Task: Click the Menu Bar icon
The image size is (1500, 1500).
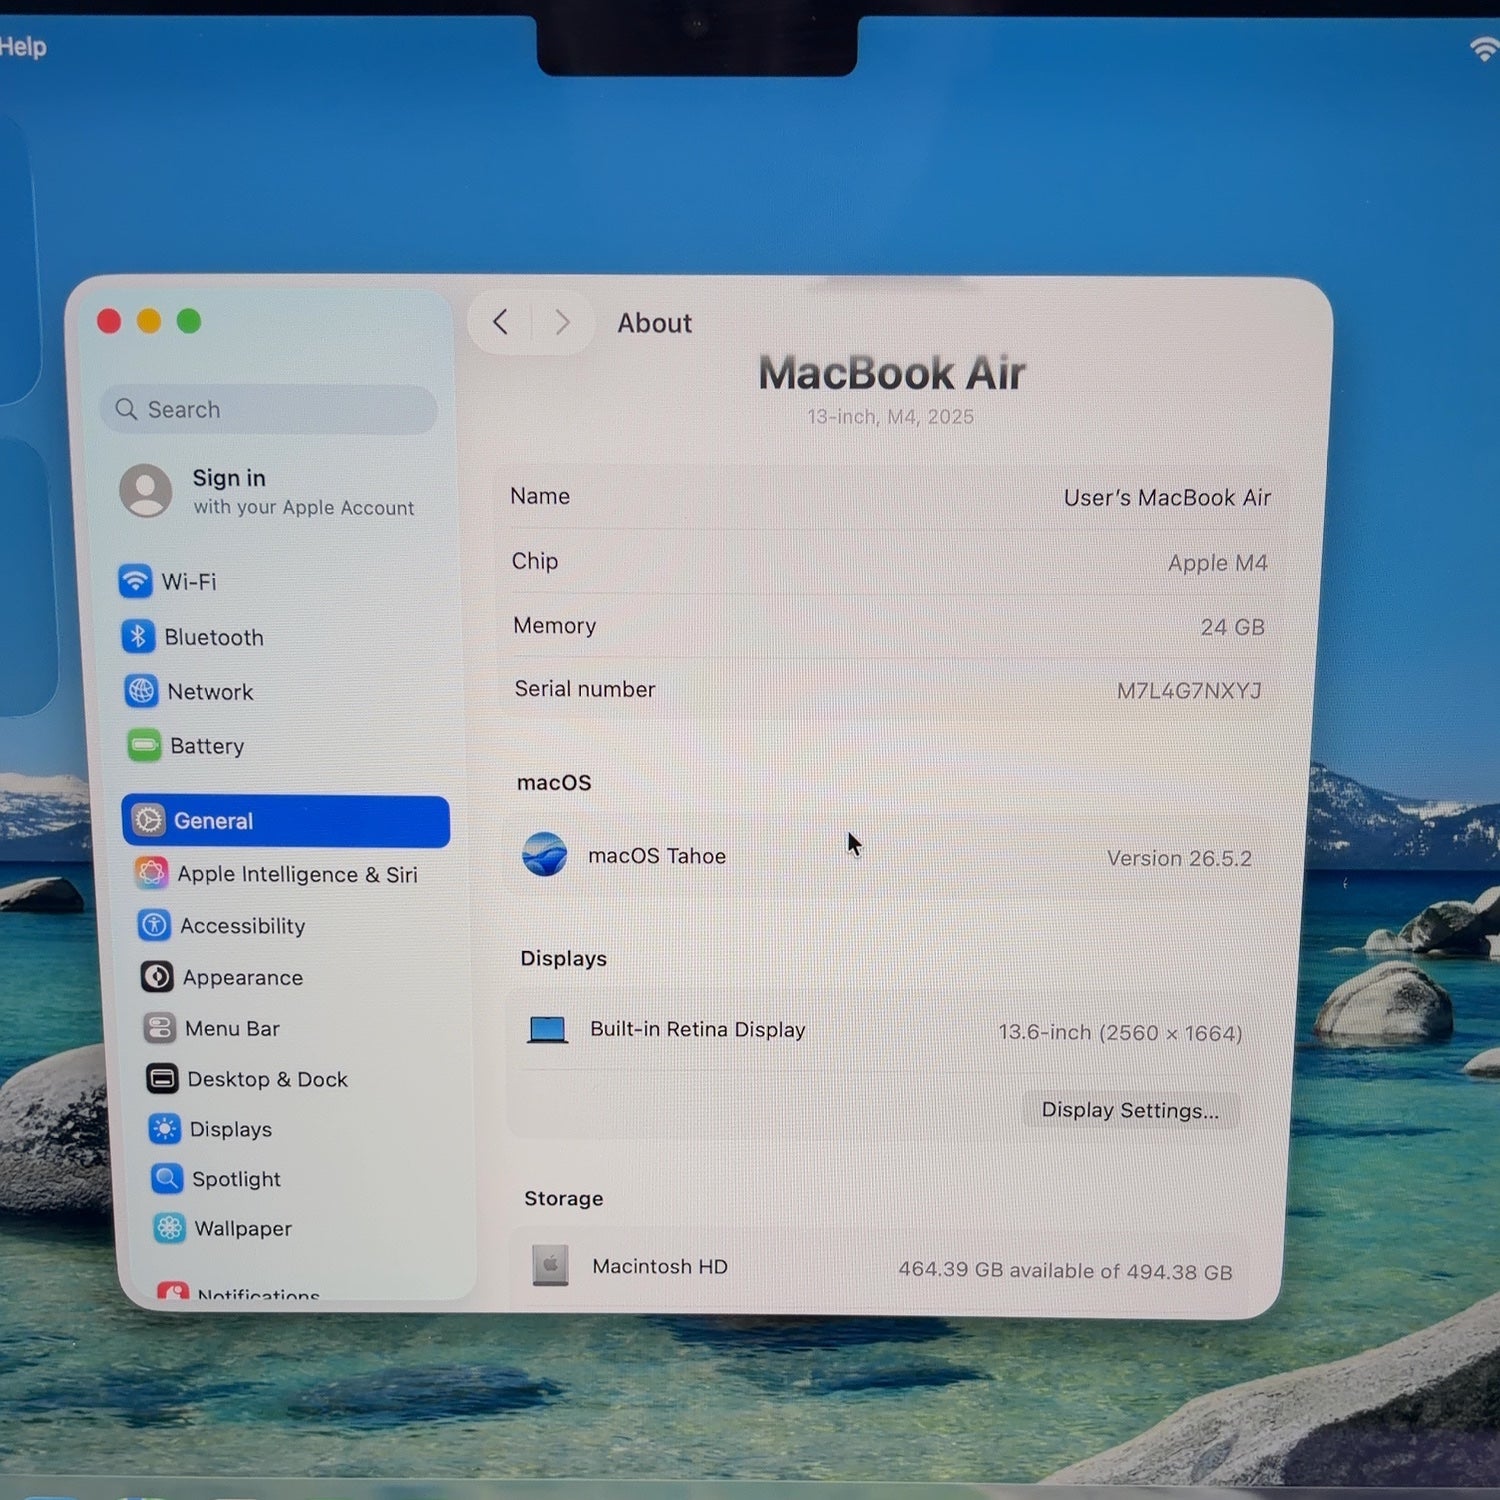Action: tap(159, 1027)
